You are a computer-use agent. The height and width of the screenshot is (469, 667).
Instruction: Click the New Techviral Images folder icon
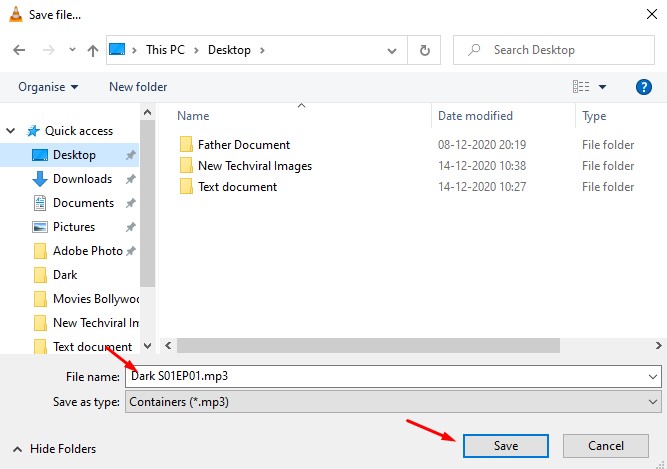point(186,165)
